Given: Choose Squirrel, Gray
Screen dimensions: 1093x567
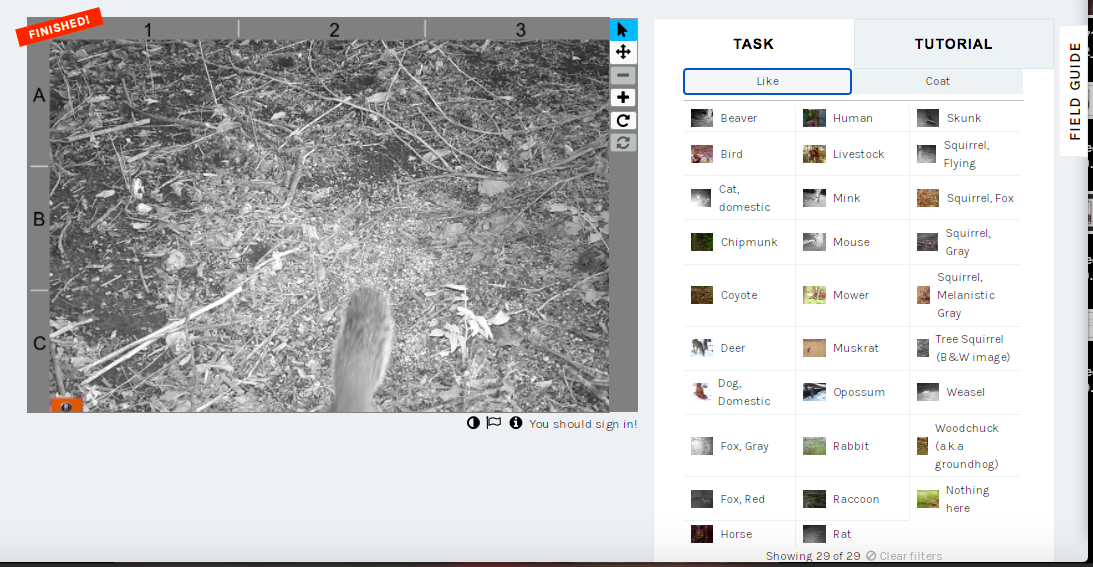Looking at the screenshot, I should tap(965, 242).
